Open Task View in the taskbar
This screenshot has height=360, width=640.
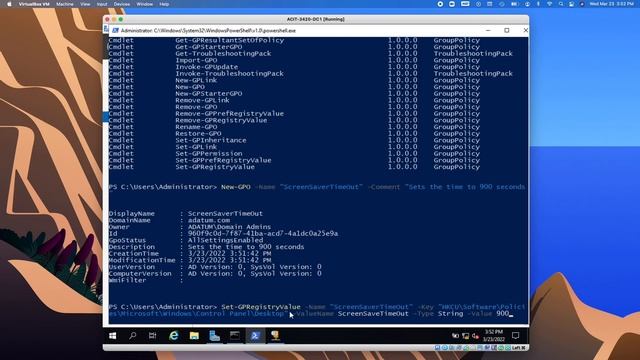coord(153,336)
